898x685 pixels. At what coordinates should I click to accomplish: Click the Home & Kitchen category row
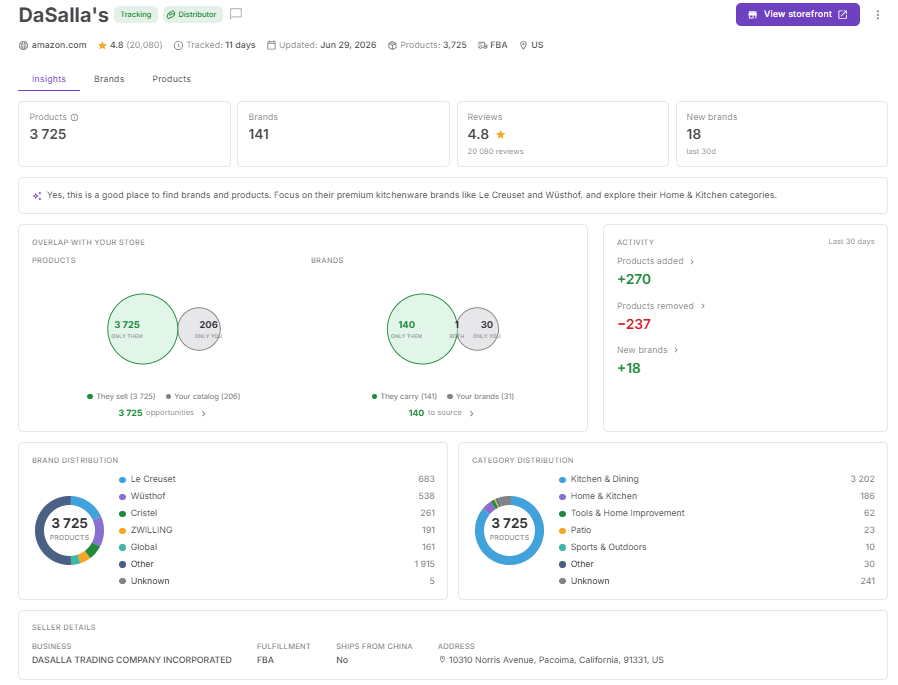tap(716, 496)
